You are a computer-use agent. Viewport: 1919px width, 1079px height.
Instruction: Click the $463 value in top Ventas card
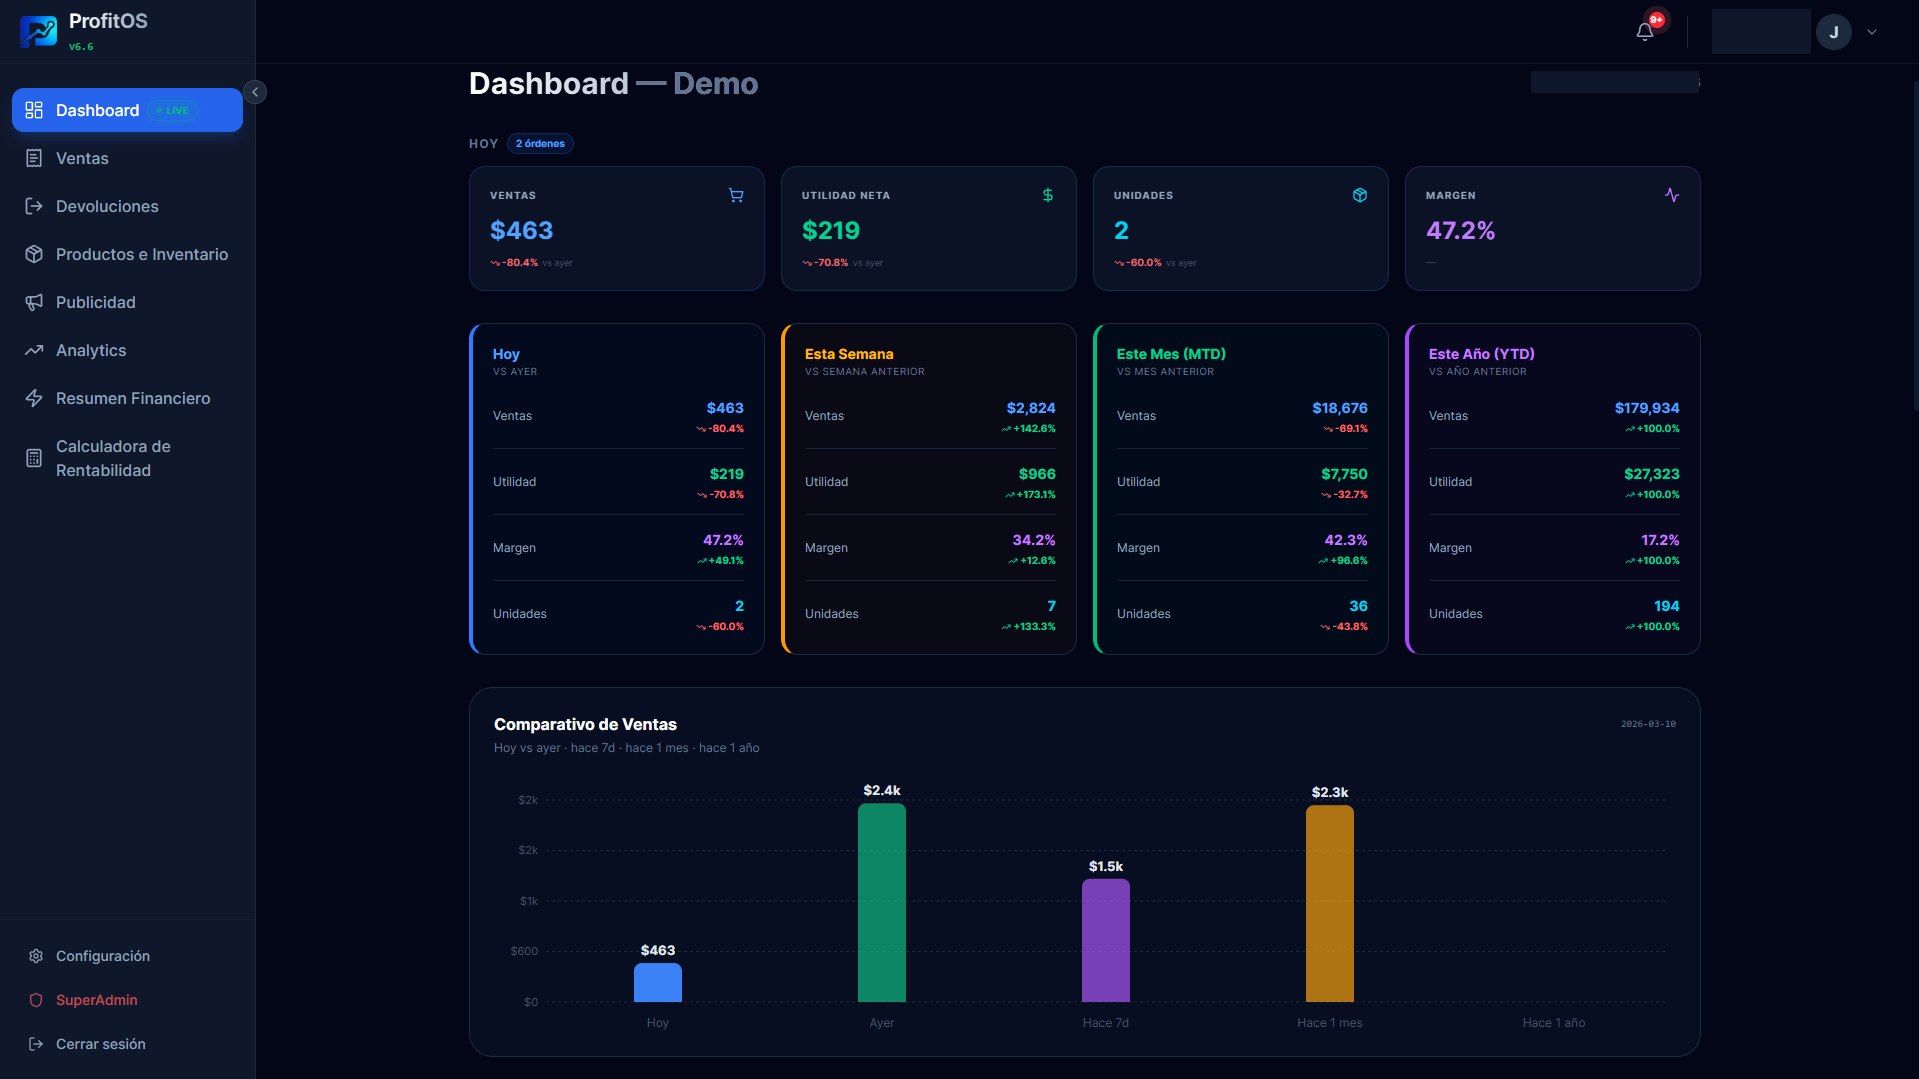coord(521,231)
